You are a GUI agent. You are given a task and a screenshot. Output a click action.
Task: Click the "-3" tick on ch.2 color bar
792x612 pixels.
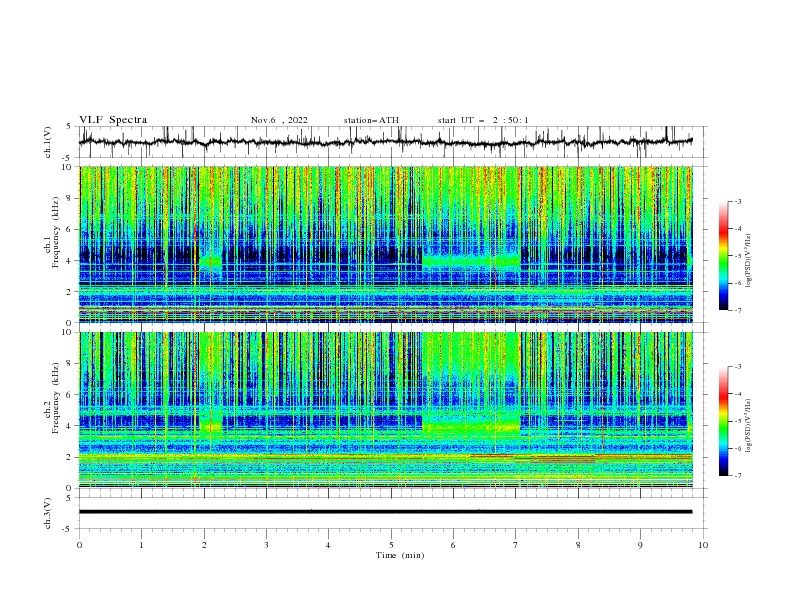click(738, 367)
